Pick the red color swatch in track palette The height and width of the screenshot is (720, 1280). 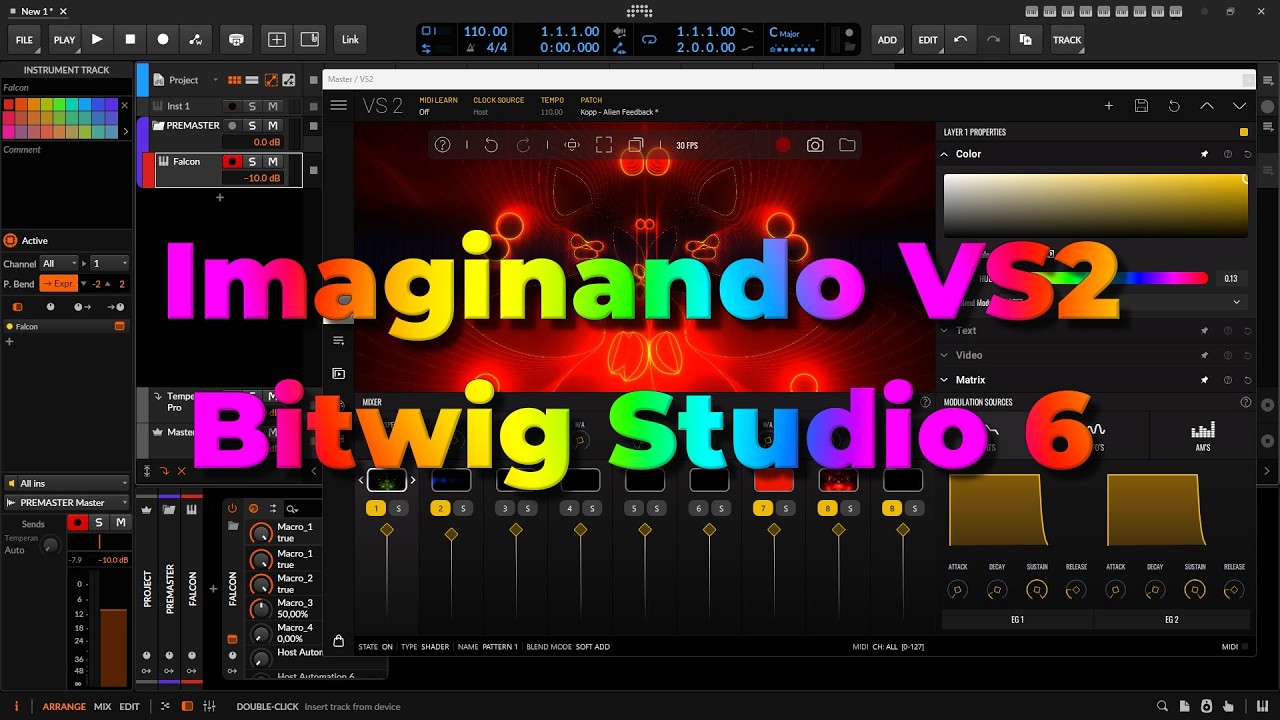point(9,105)
